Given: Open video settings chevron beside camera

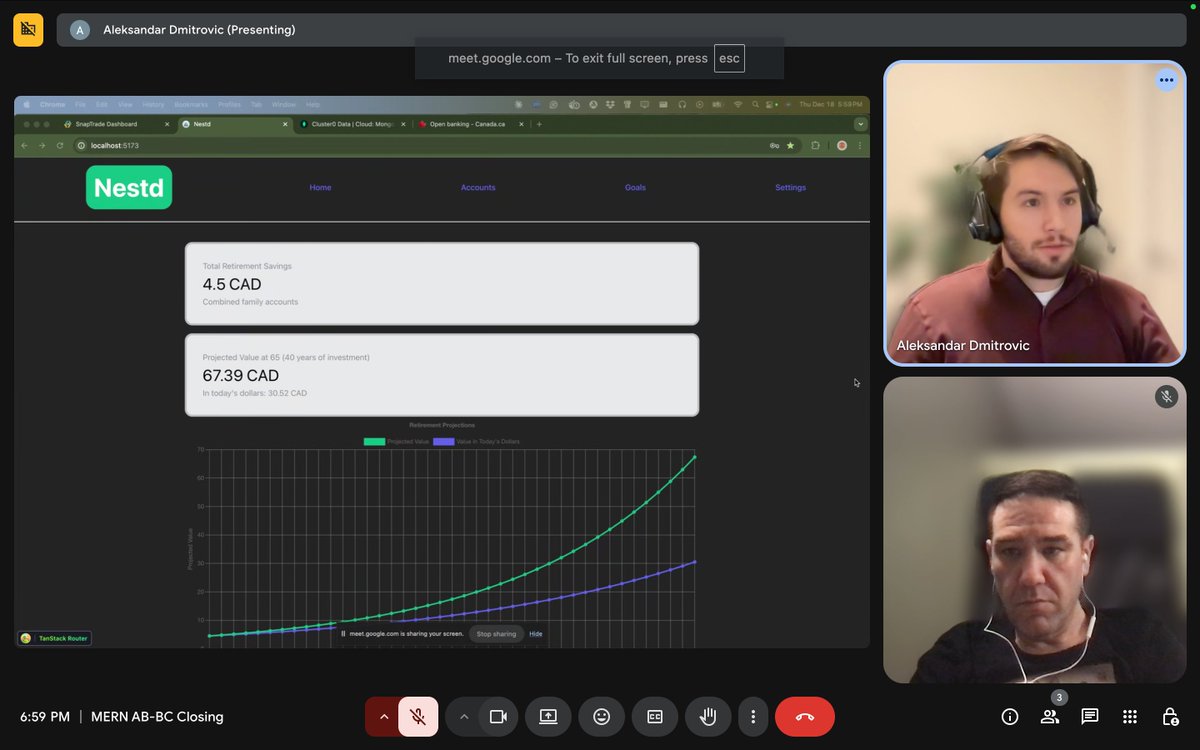Looking at the screenshot, I should click(x=463, y=716).
